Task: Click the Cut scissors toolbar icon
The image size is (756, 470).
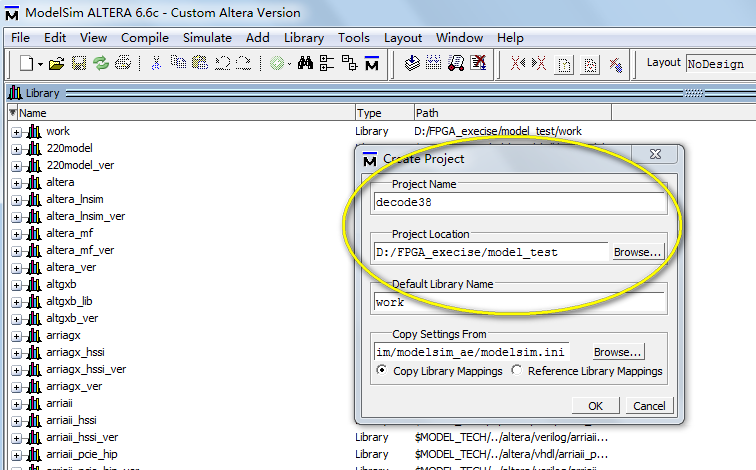Action: pyautogui.click(x=156, y=63)
